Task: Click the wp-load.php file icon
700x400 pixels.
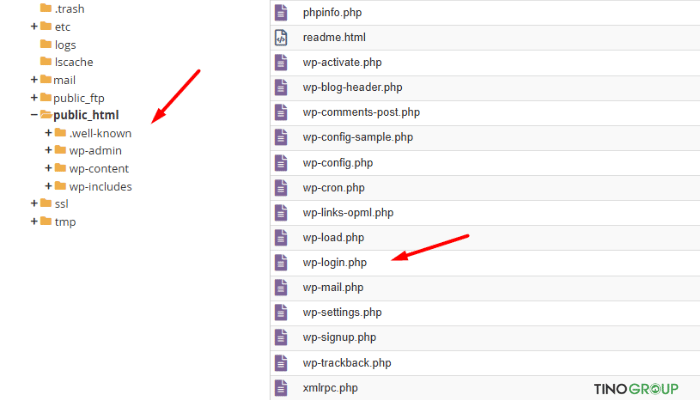Action: pyautogui.click(x=281, y=238)
